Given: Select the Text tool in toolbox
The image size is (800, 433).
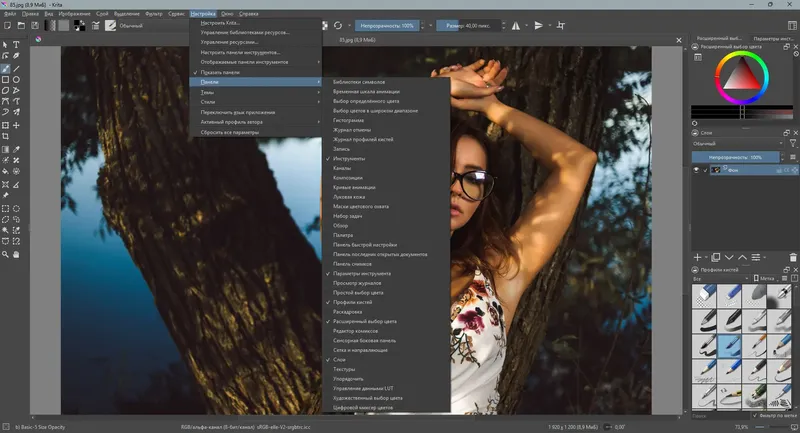Looking at the screenshot, I should point(17,44).
